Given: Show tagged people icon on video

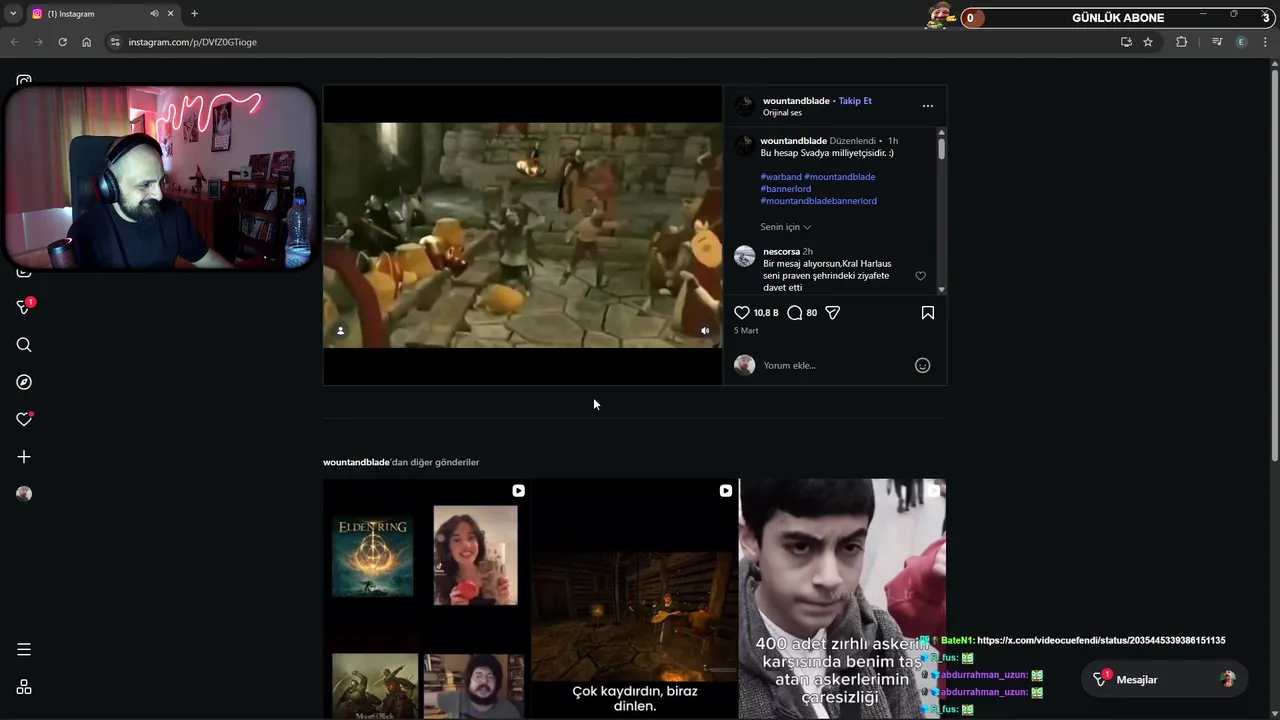Looking at the screenshot, I should 340,331.
